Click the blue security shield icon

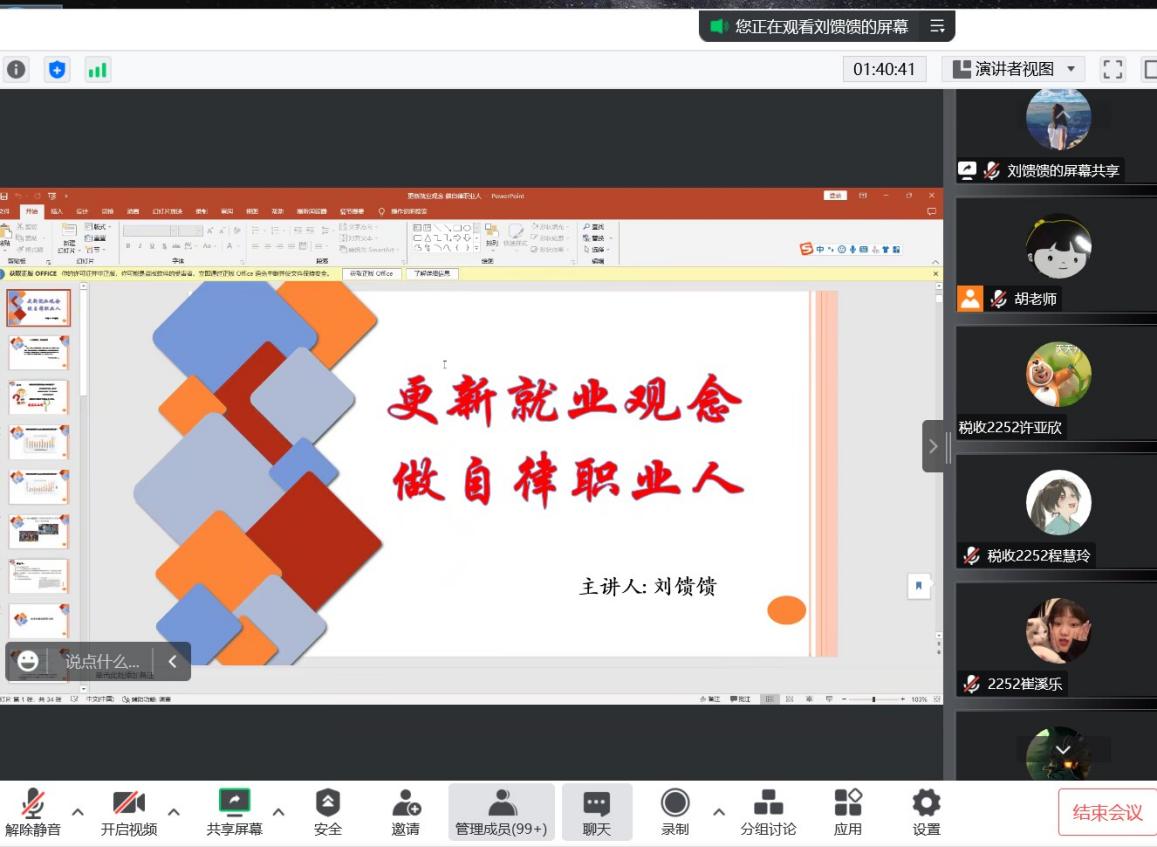[x=57, y=69]
